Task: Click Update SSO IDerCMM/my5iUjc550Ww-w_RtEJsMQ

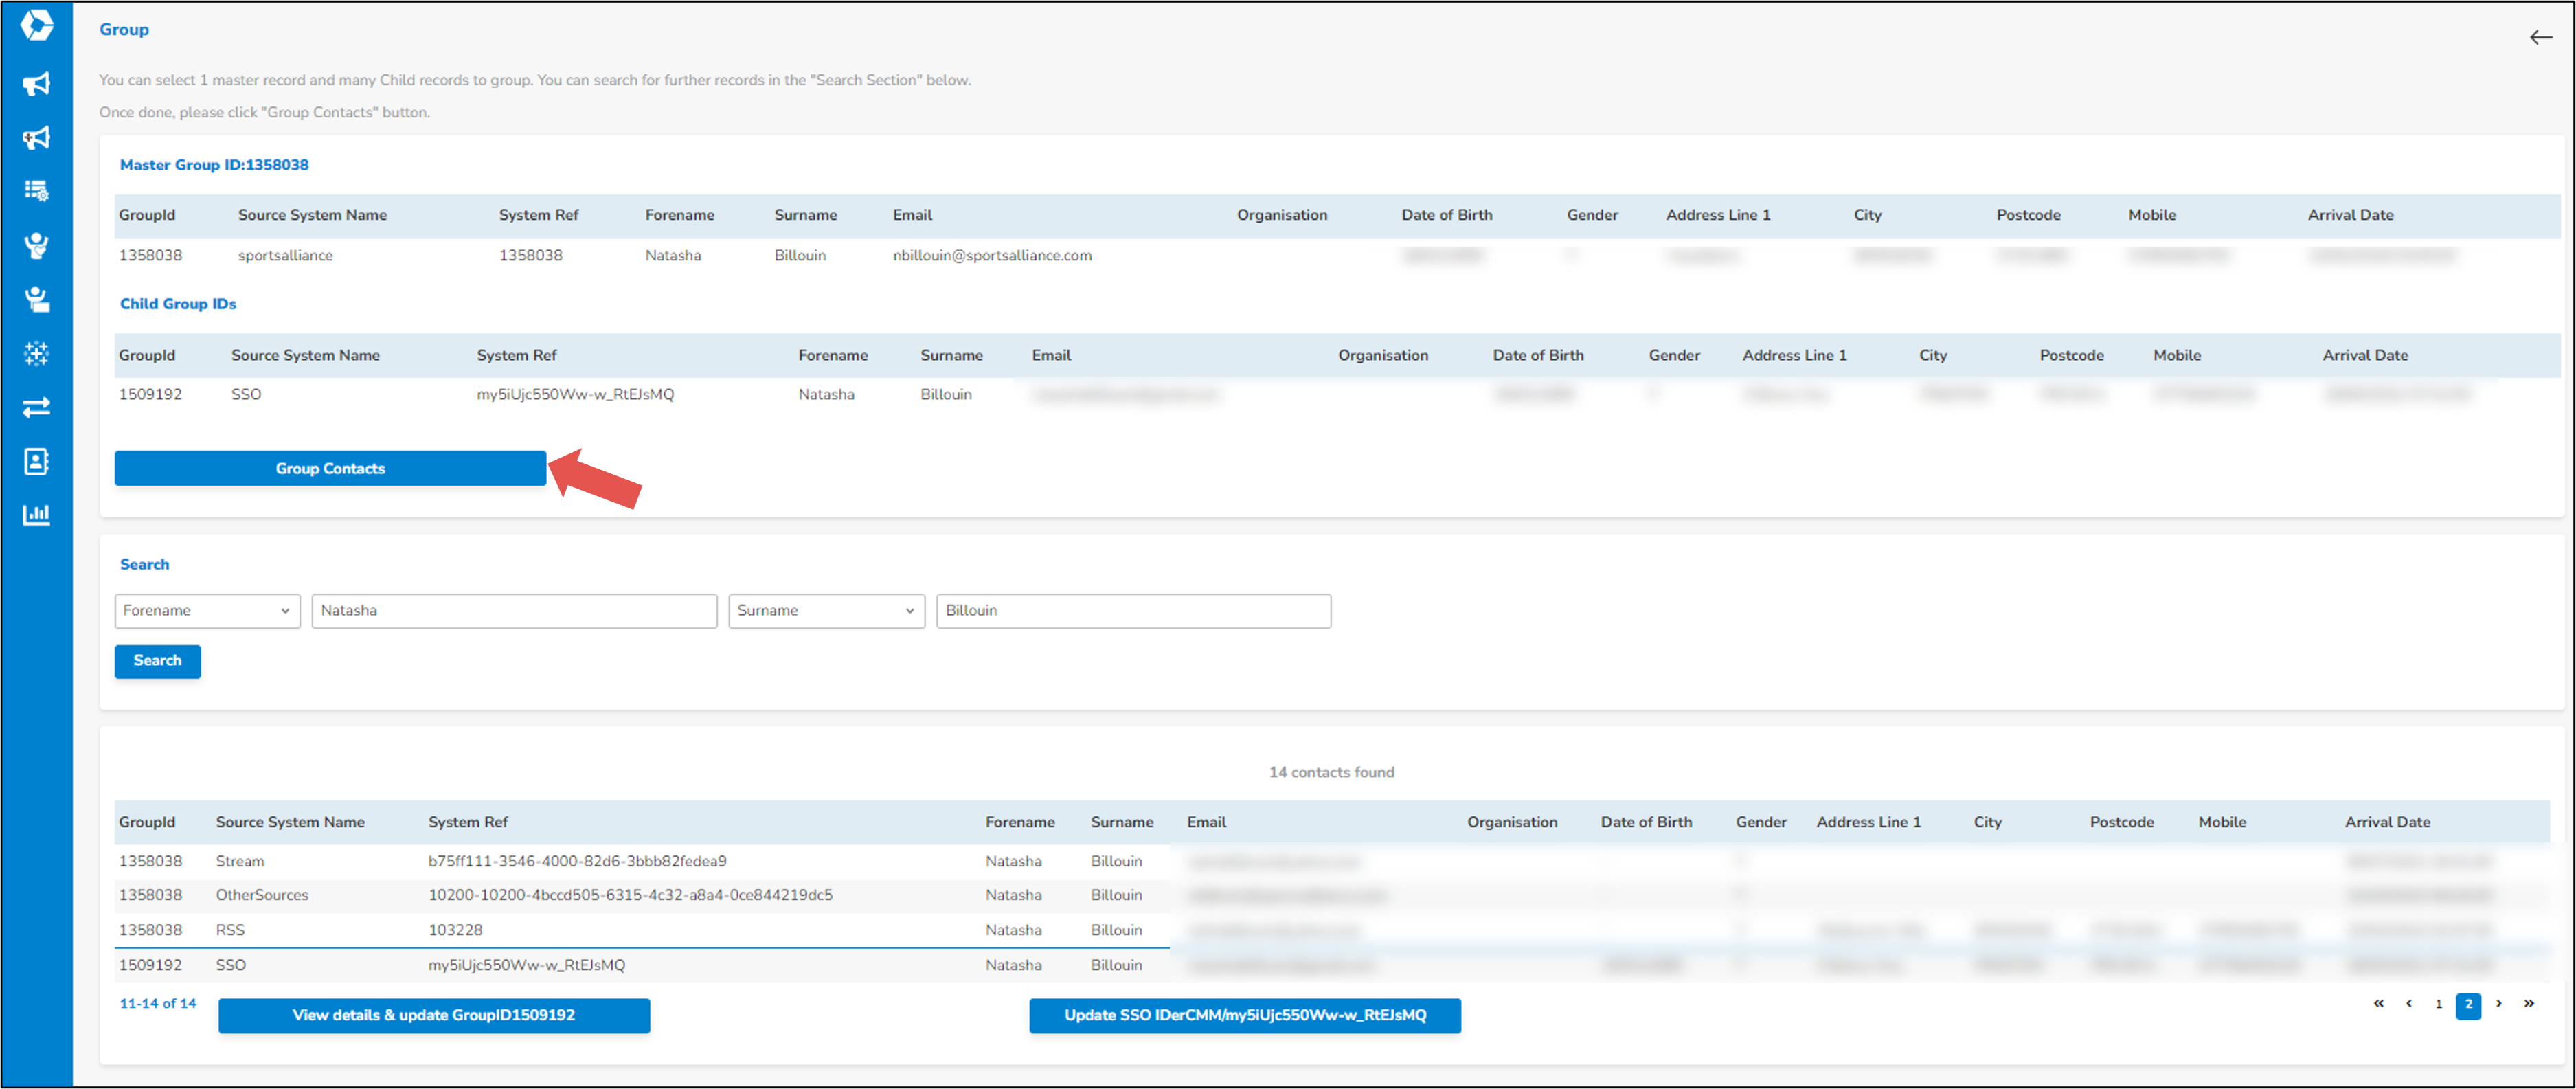Action: tap(1245, 1015)
